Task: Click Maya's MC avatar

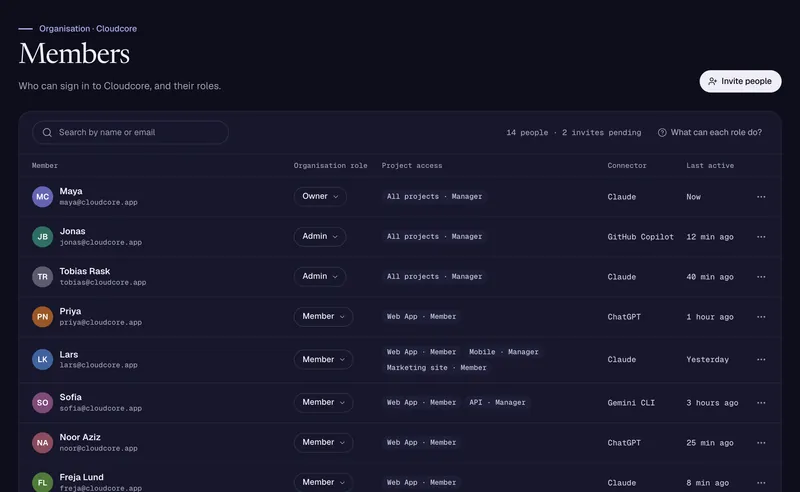Action: (x=42, y=196)
